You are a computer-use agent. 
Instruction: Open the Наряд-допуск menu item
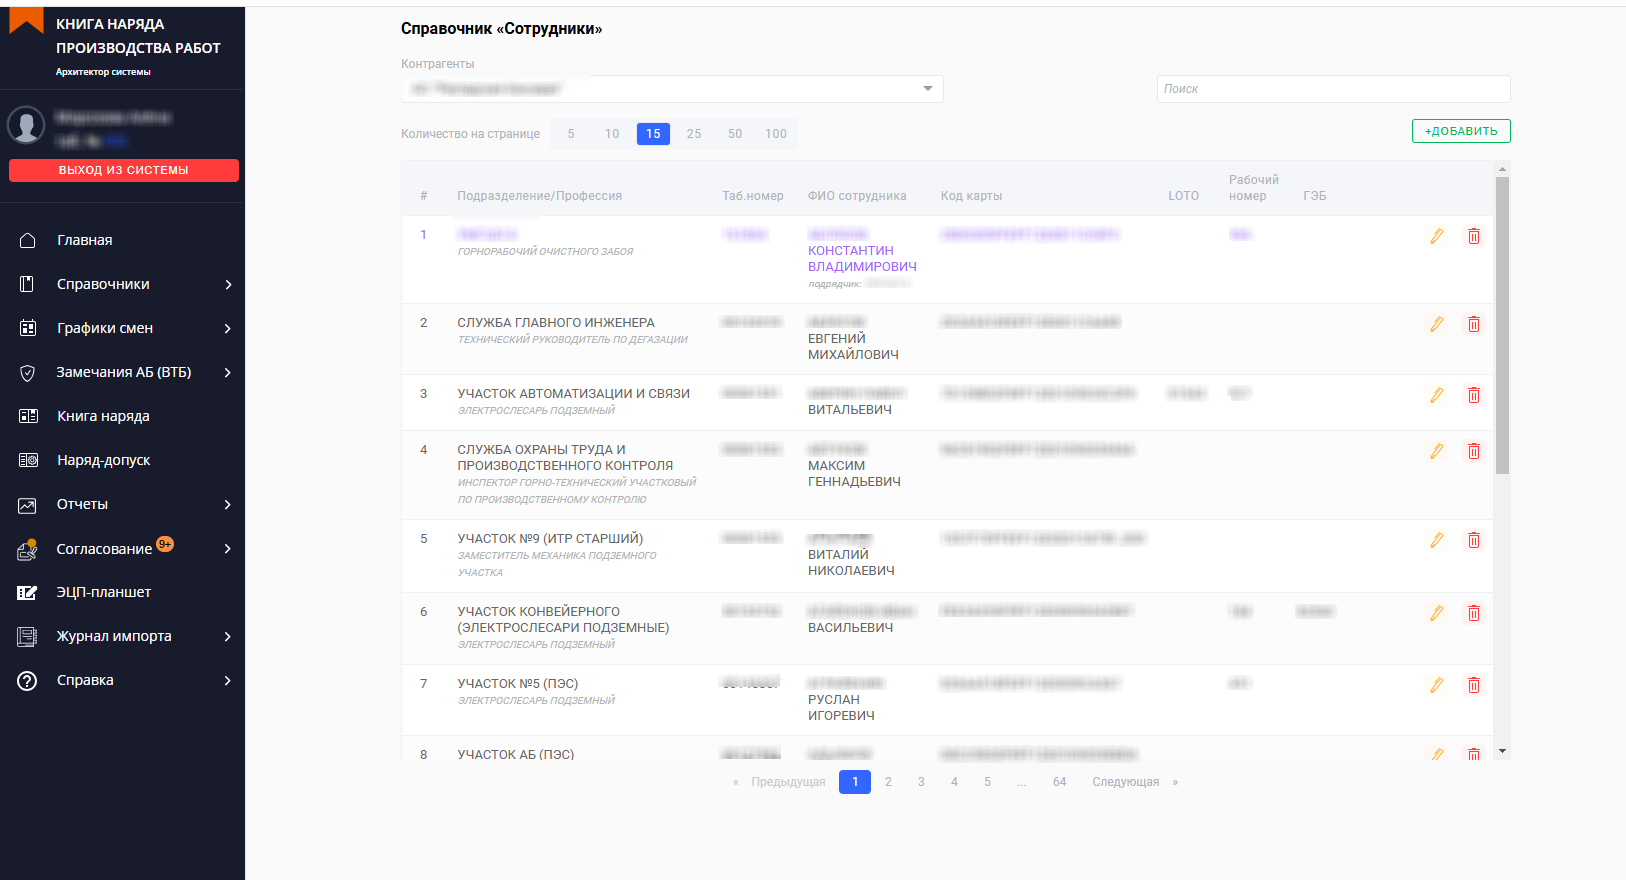tap(104, 461)
